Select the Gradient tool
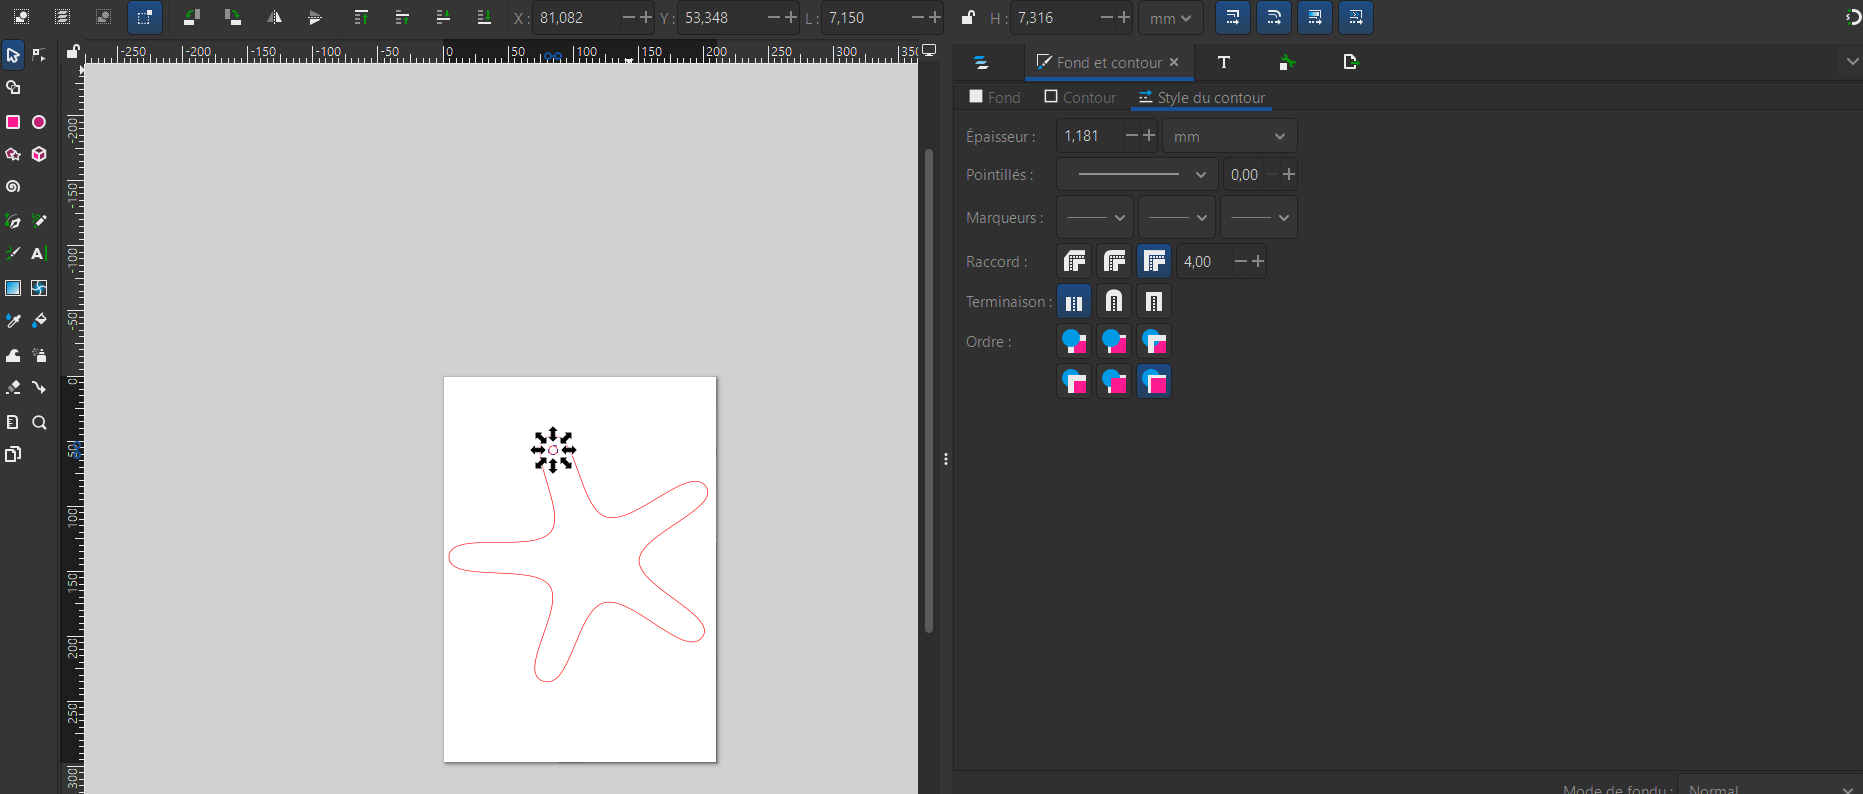This screenshot has width=1863, height=794. [13, 288]
